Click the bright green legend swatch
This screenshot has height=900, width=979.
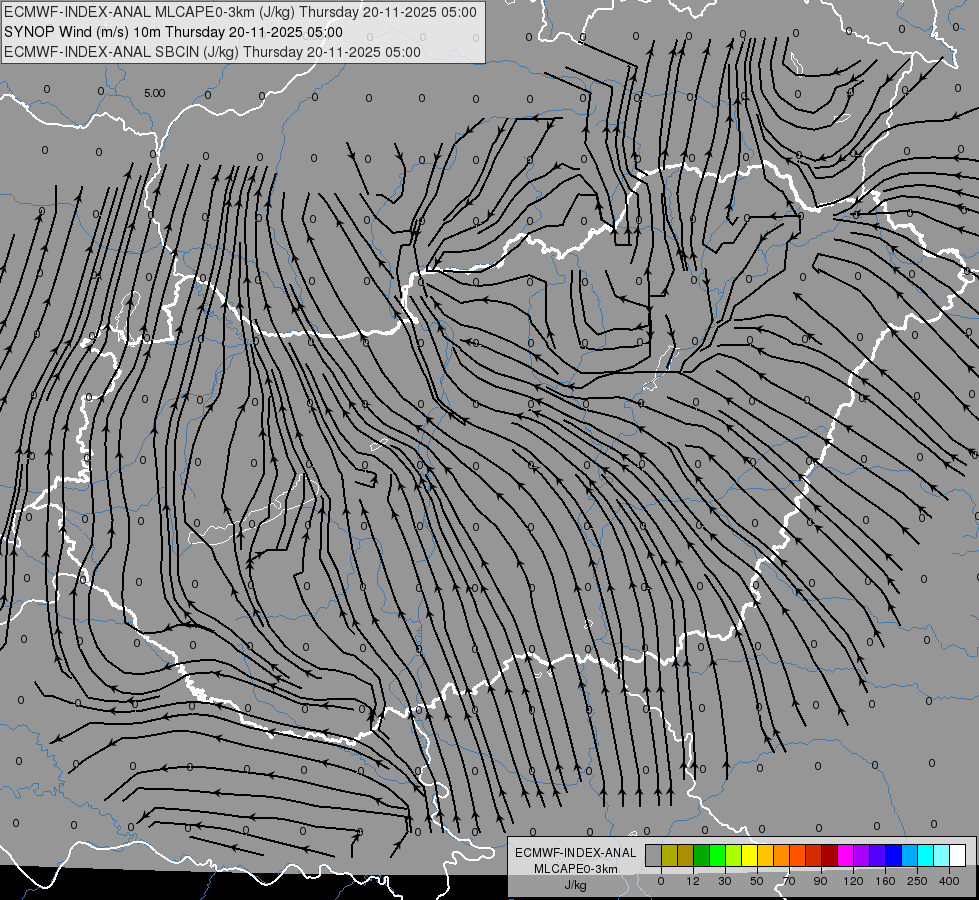tap(717, 855)
